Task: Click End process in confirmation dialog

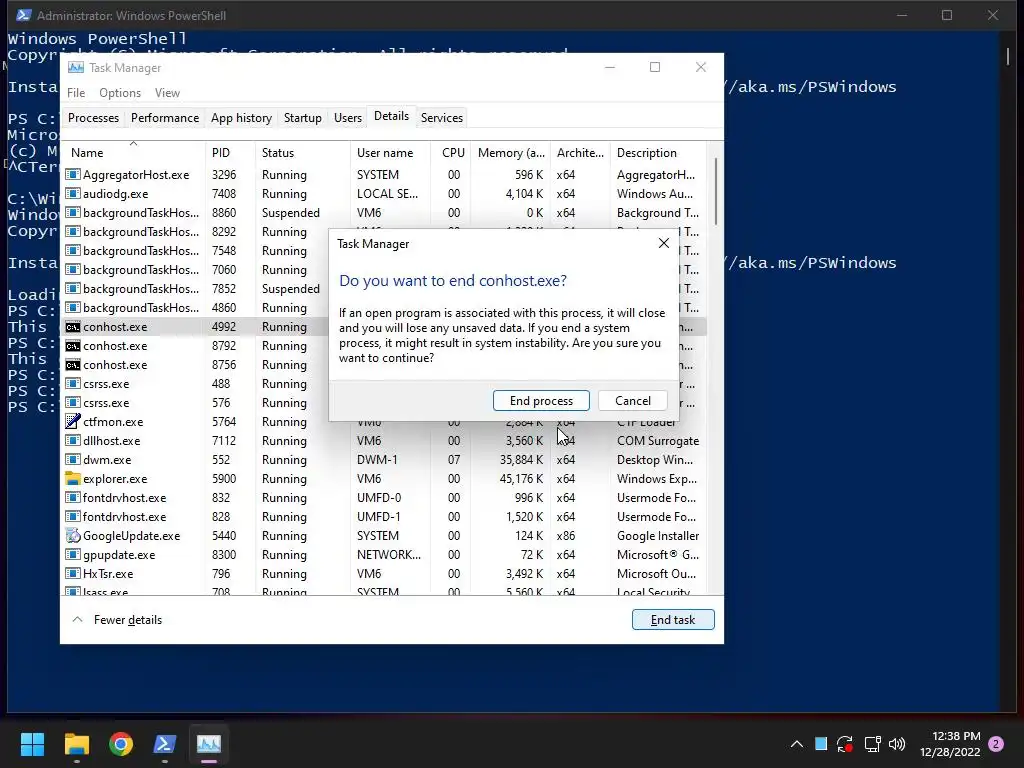Action: coord(541,400)
